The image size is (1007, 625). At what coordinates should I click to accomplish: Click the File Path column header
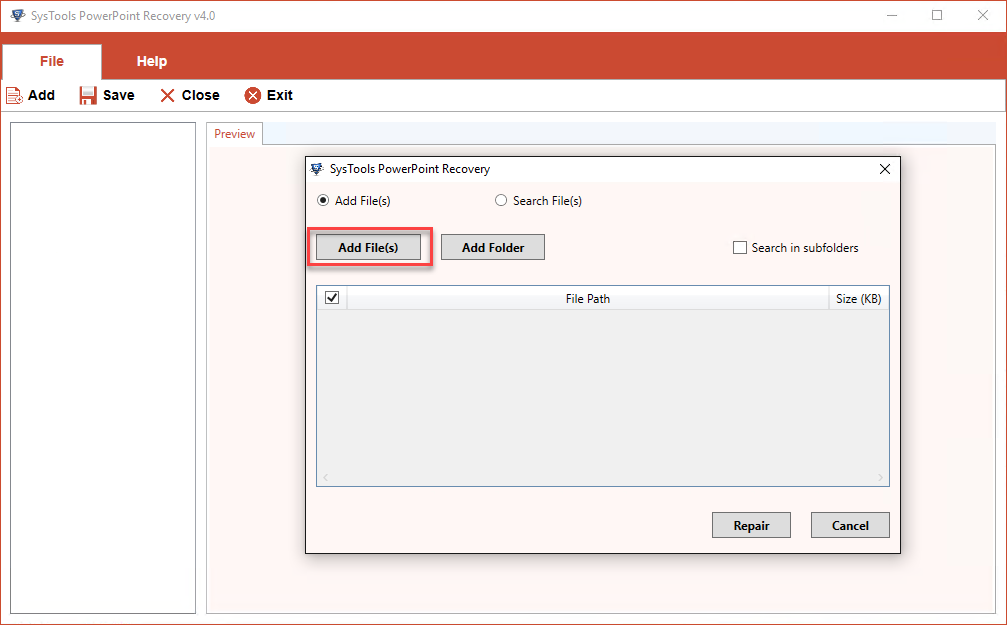click(588, 299)
